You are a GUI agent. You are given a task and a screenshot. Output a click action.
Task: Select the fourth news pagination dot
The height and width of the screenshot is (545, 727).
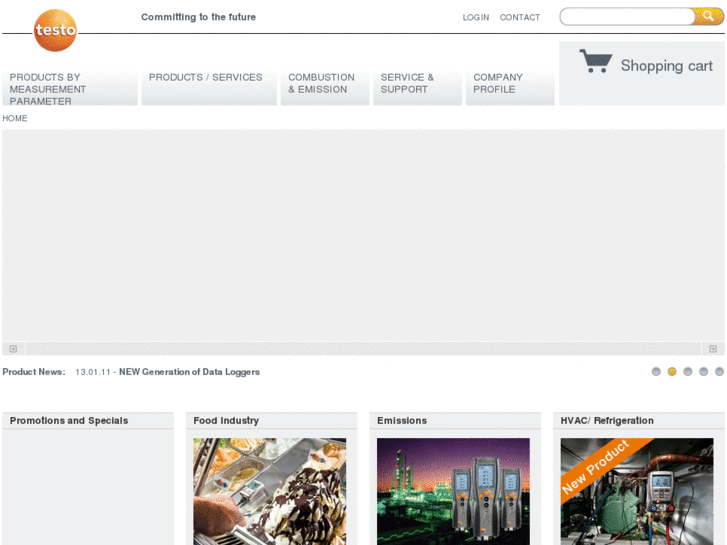point(703,372)
